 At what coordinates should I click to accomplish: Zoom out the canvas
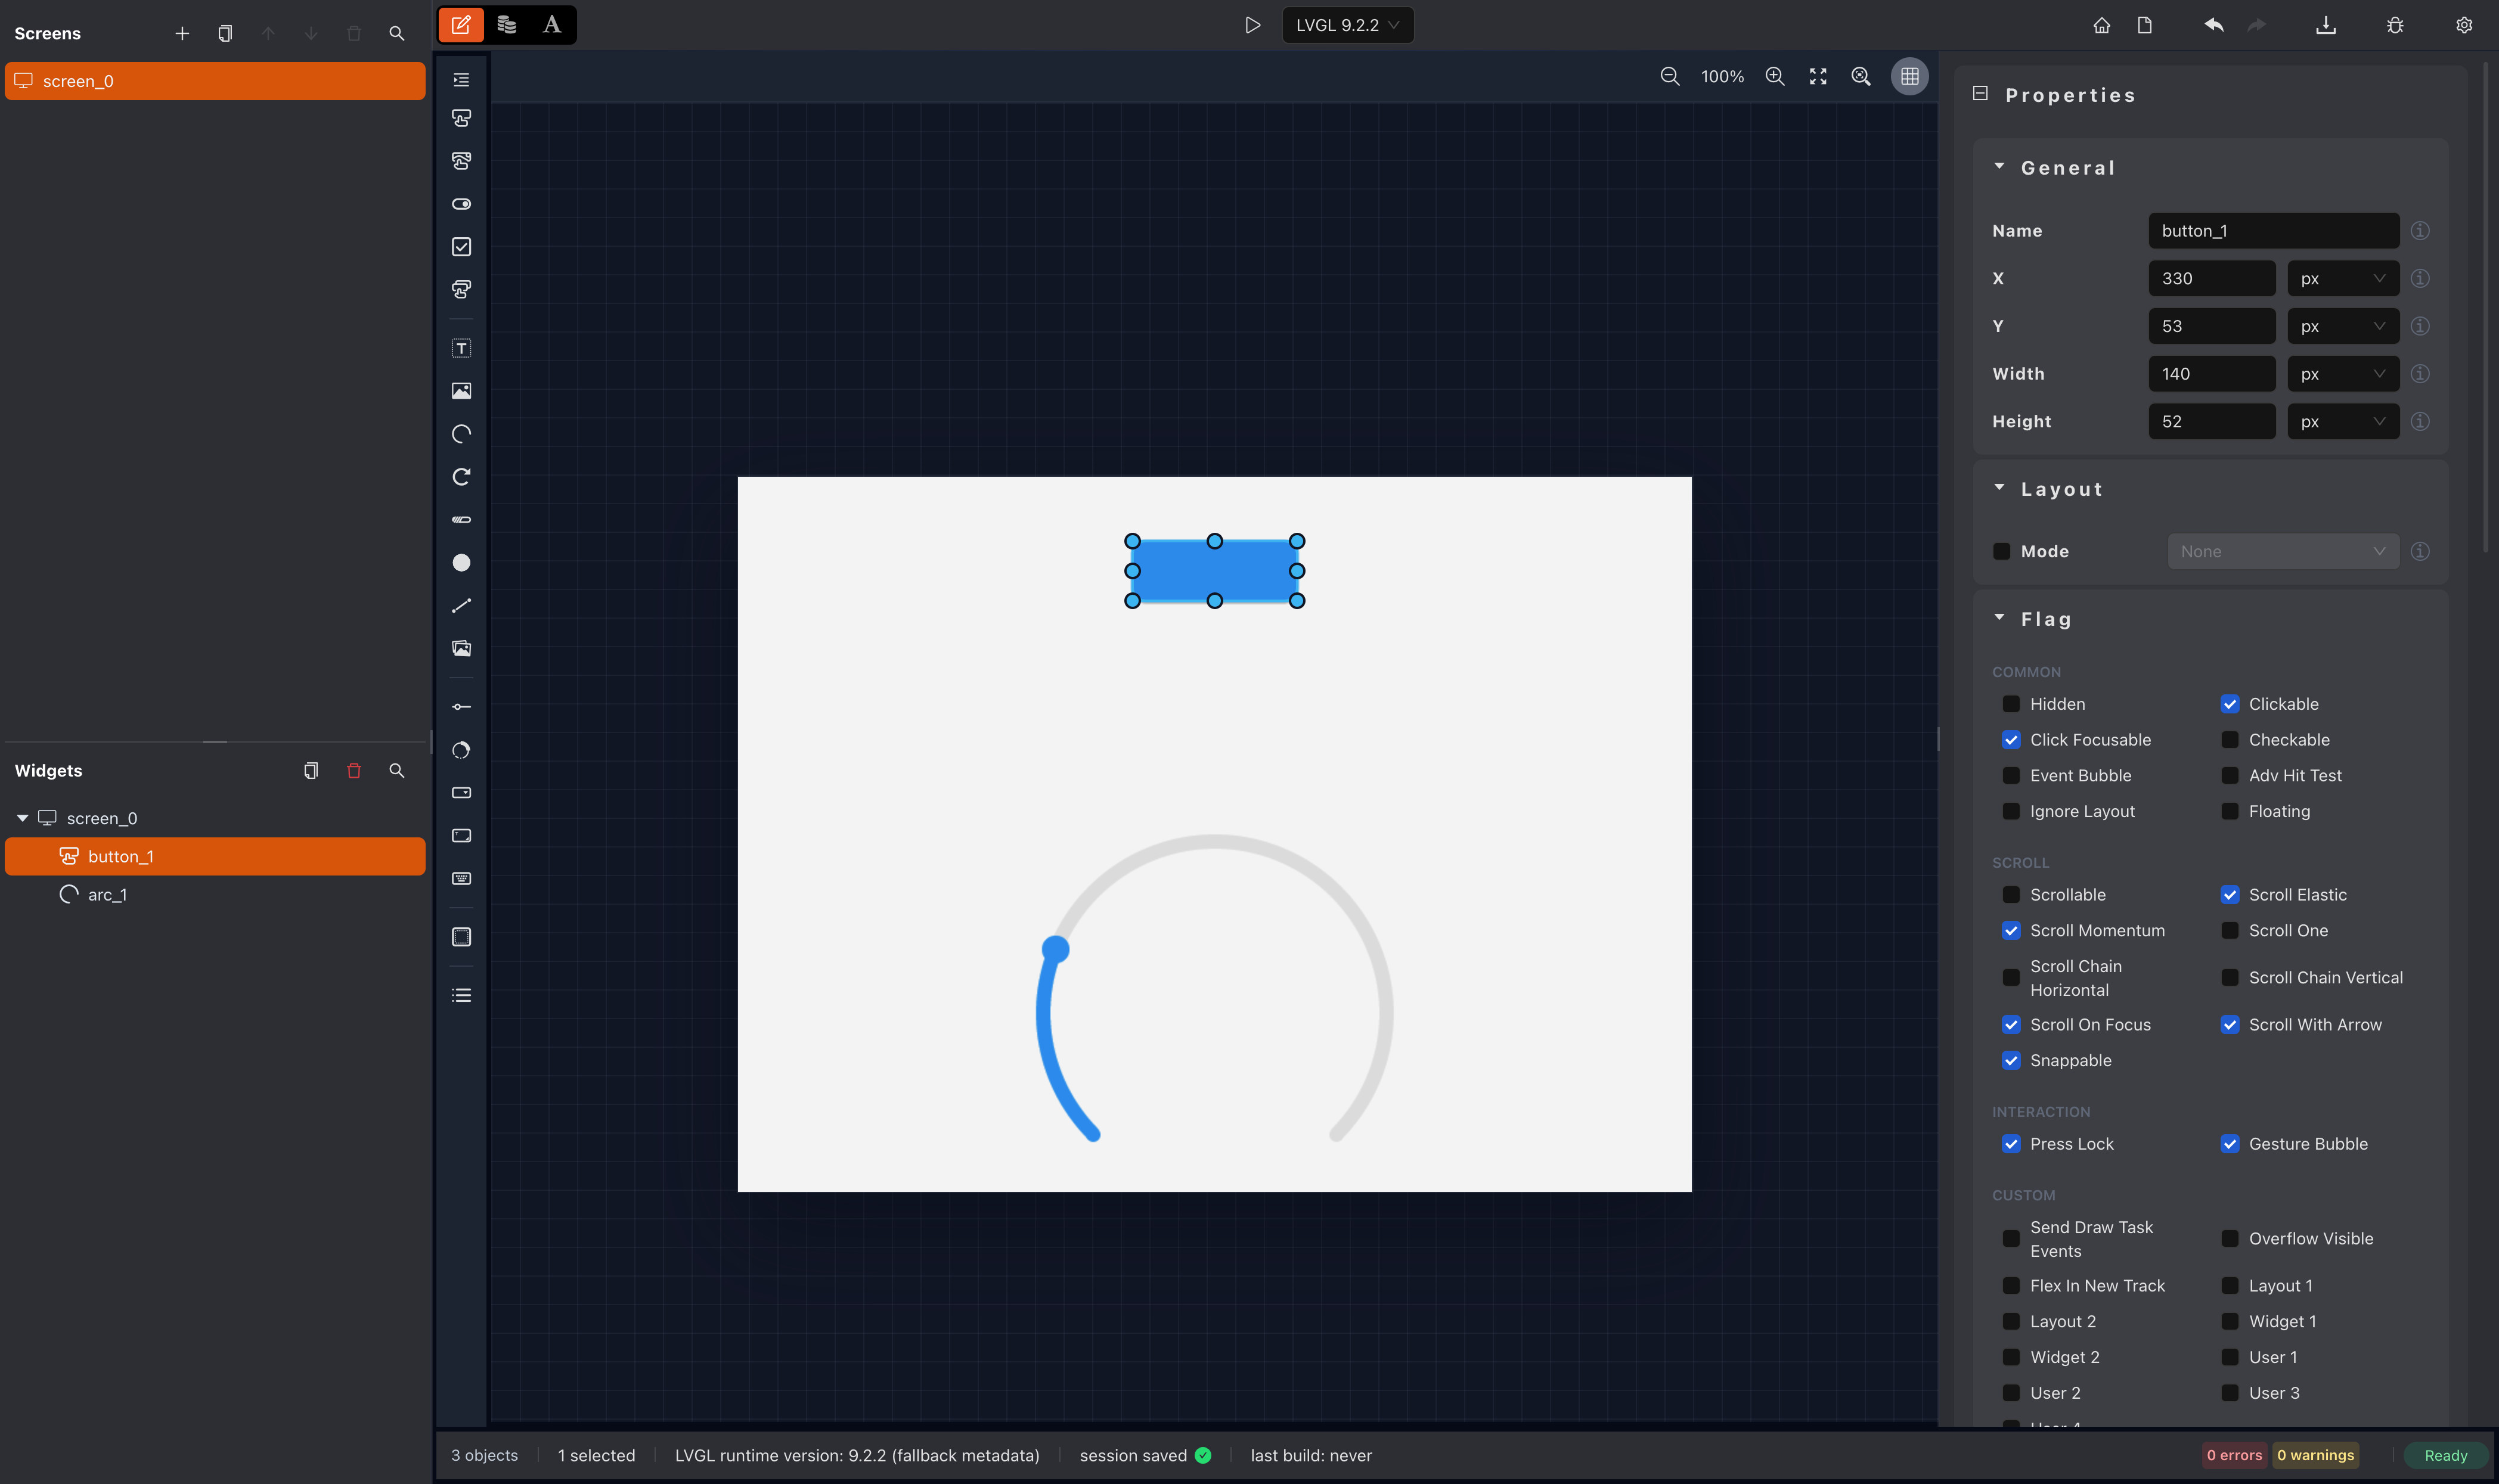point(1670,76)
